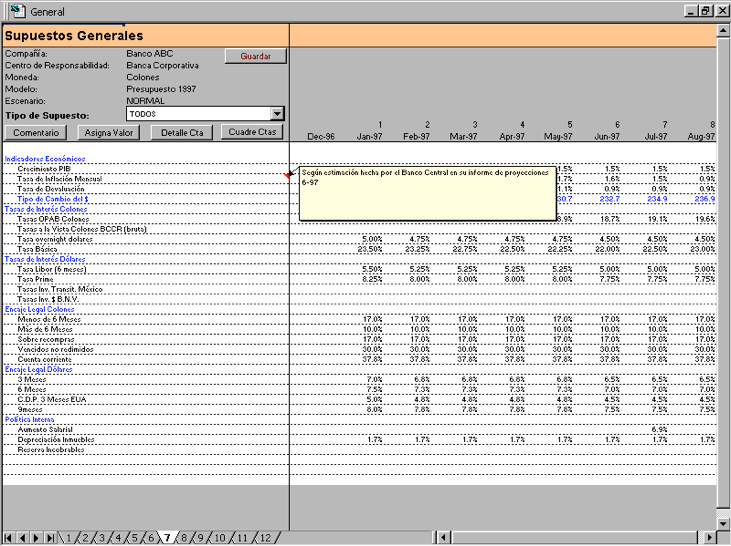The width and height of the screenshot is (731, 546).
Task: Click the Asigna Valor button
Action: pyautogui.click(x=109, y=132)
